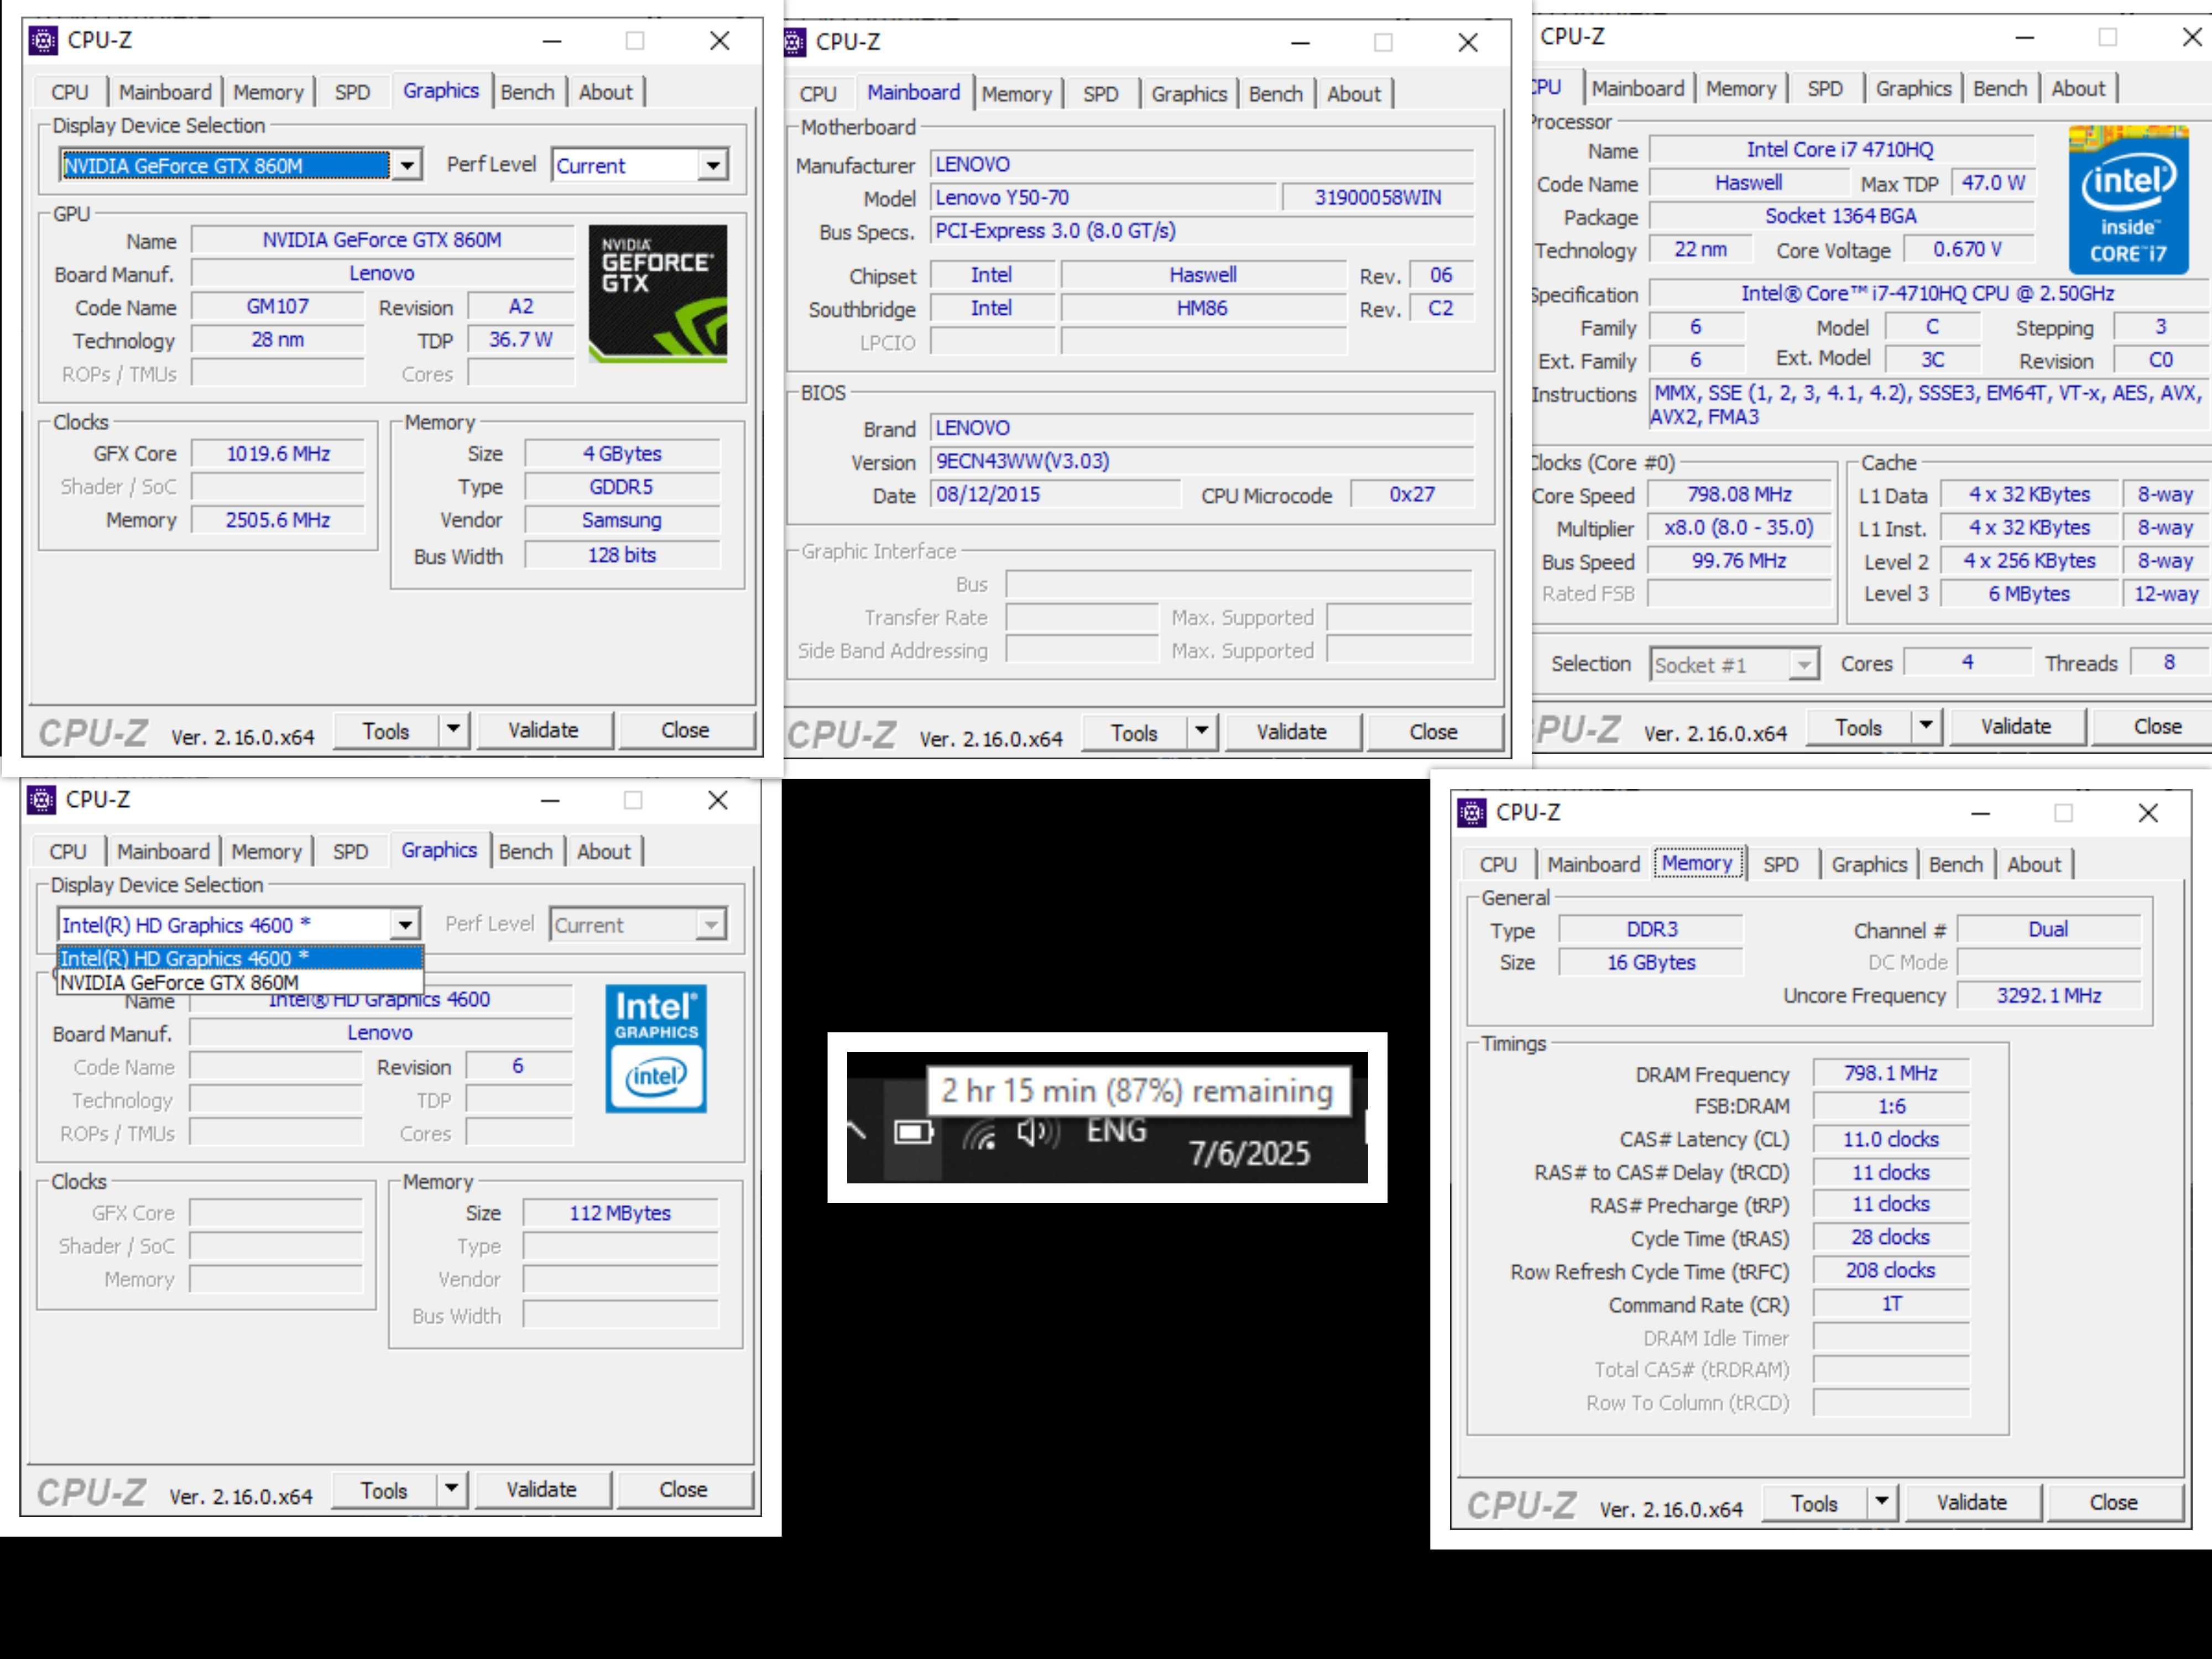Click GM107 code name value
This screenshot has width=2212, height=1659.
pyautogui.click(x=278, y=306)
